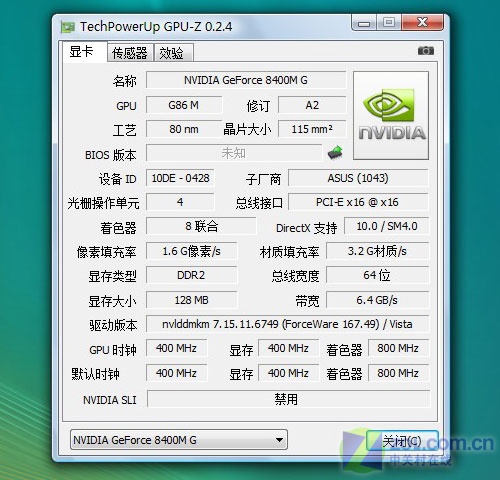Switch to the 传感器 tab
Screen dimensions: 500x480
tap(130, 53)
